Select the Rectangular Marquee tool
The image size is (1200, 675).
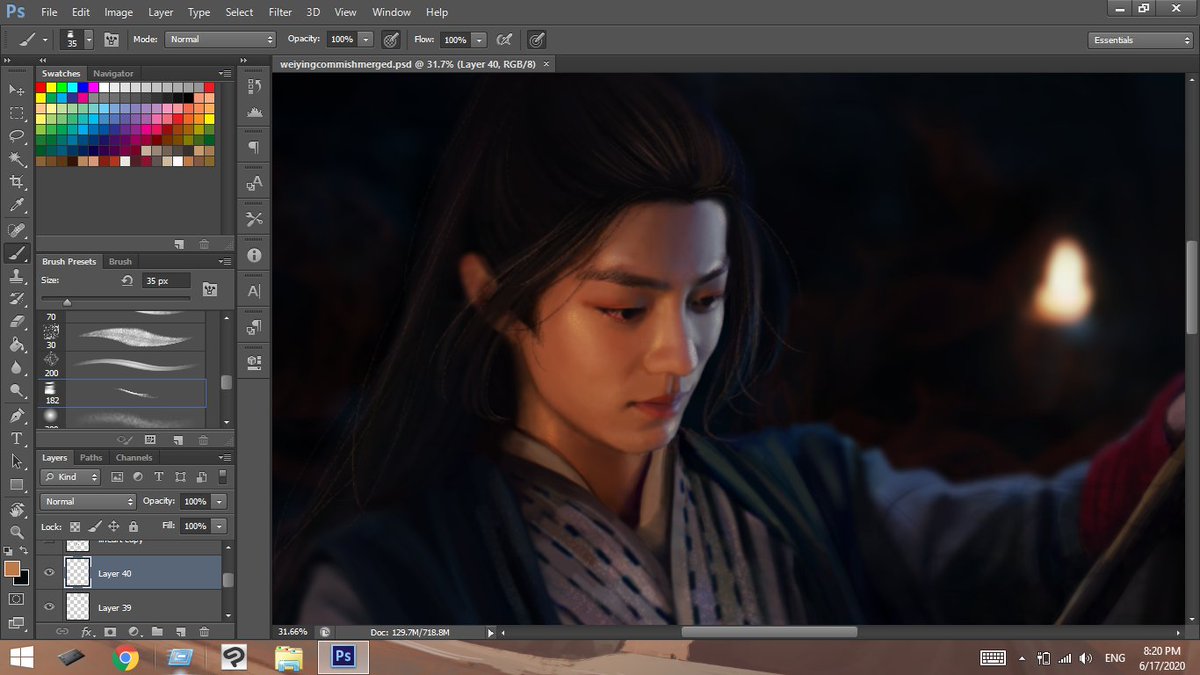tap(16, 113)
